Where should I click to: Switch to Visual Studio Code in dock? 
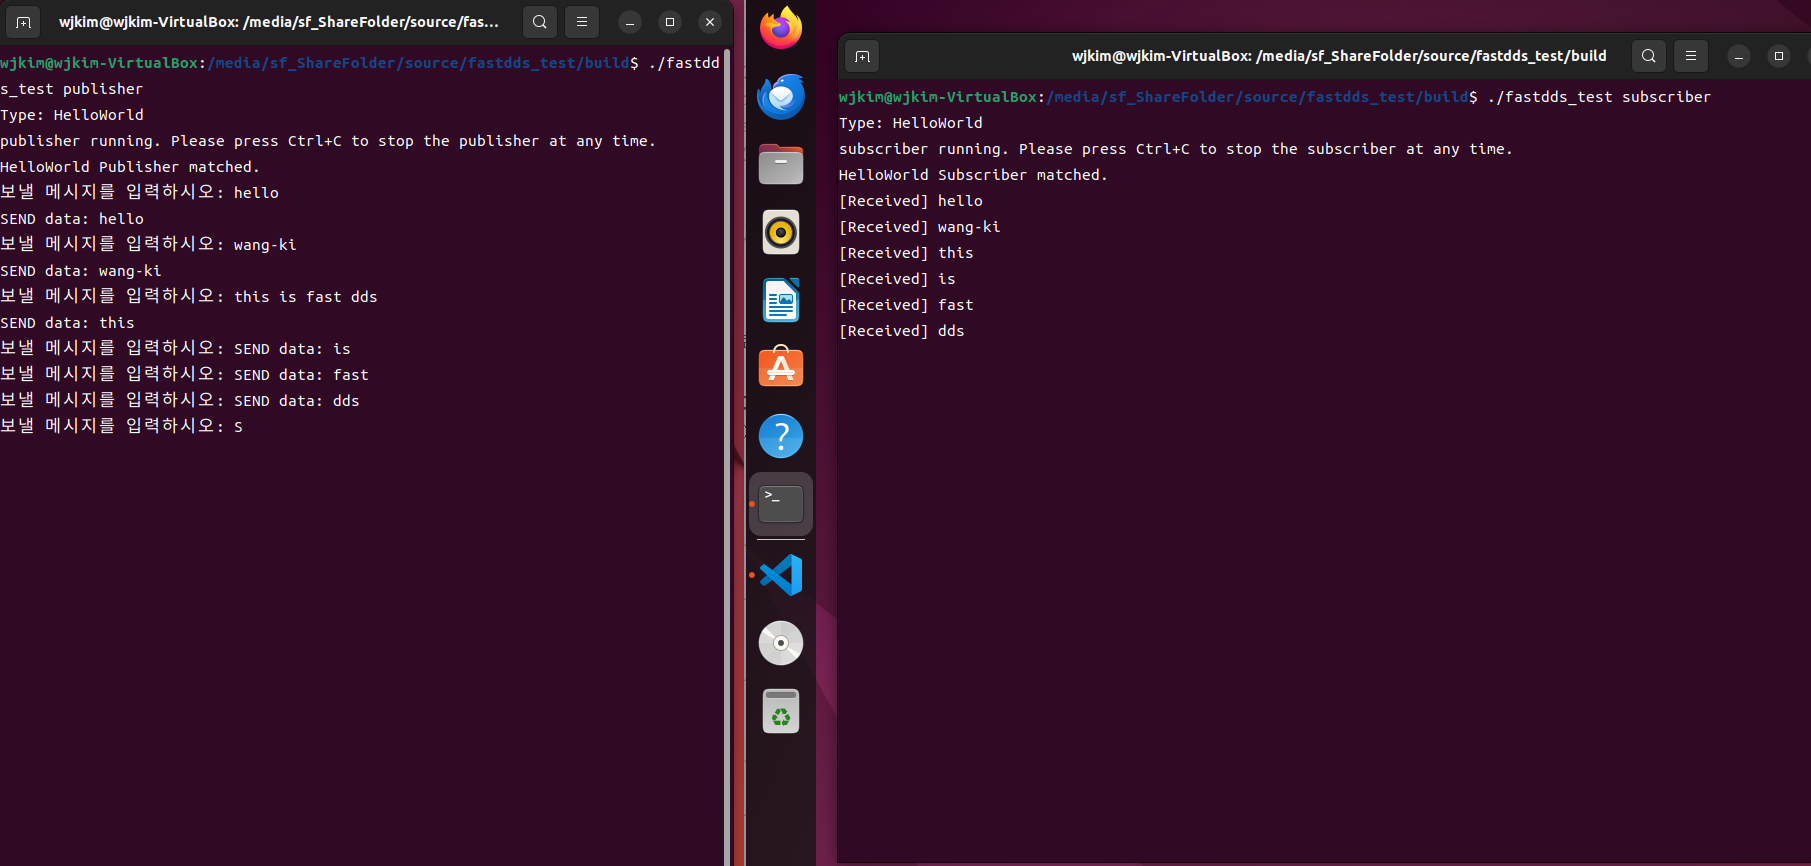point(781,575)
